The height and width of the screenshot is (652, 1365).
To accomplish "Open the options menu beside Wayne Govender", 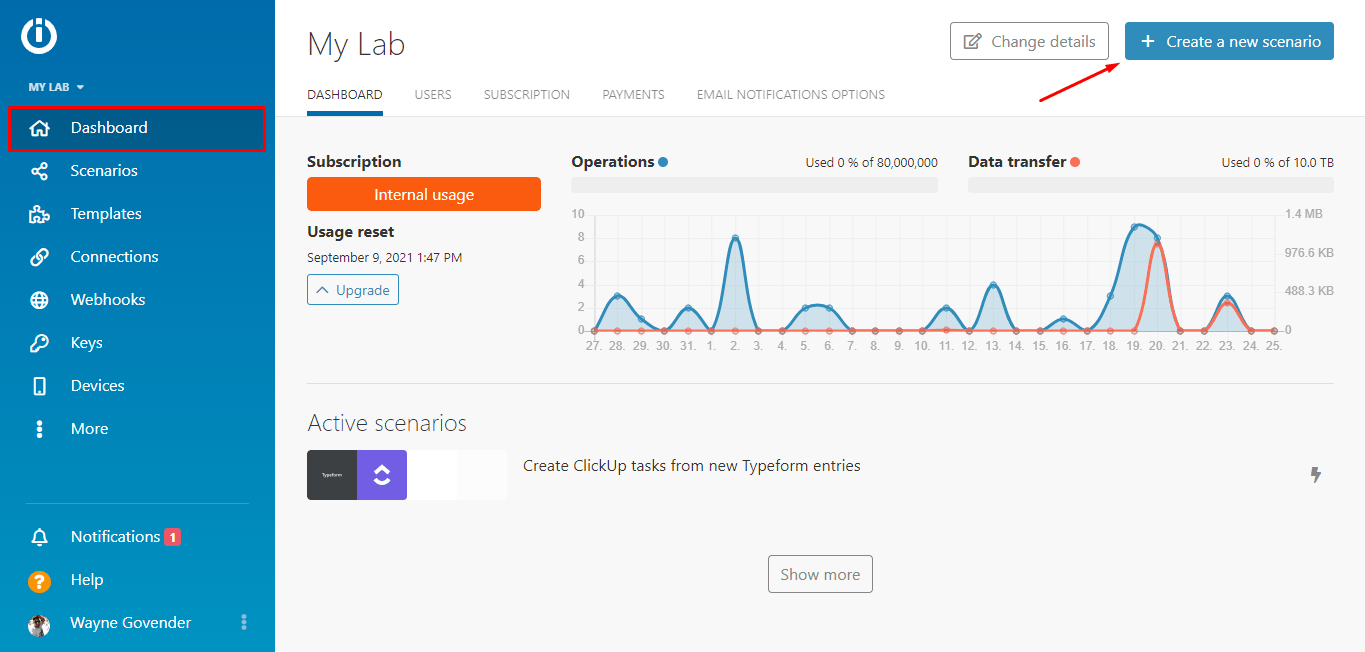I will coord(244,623).
